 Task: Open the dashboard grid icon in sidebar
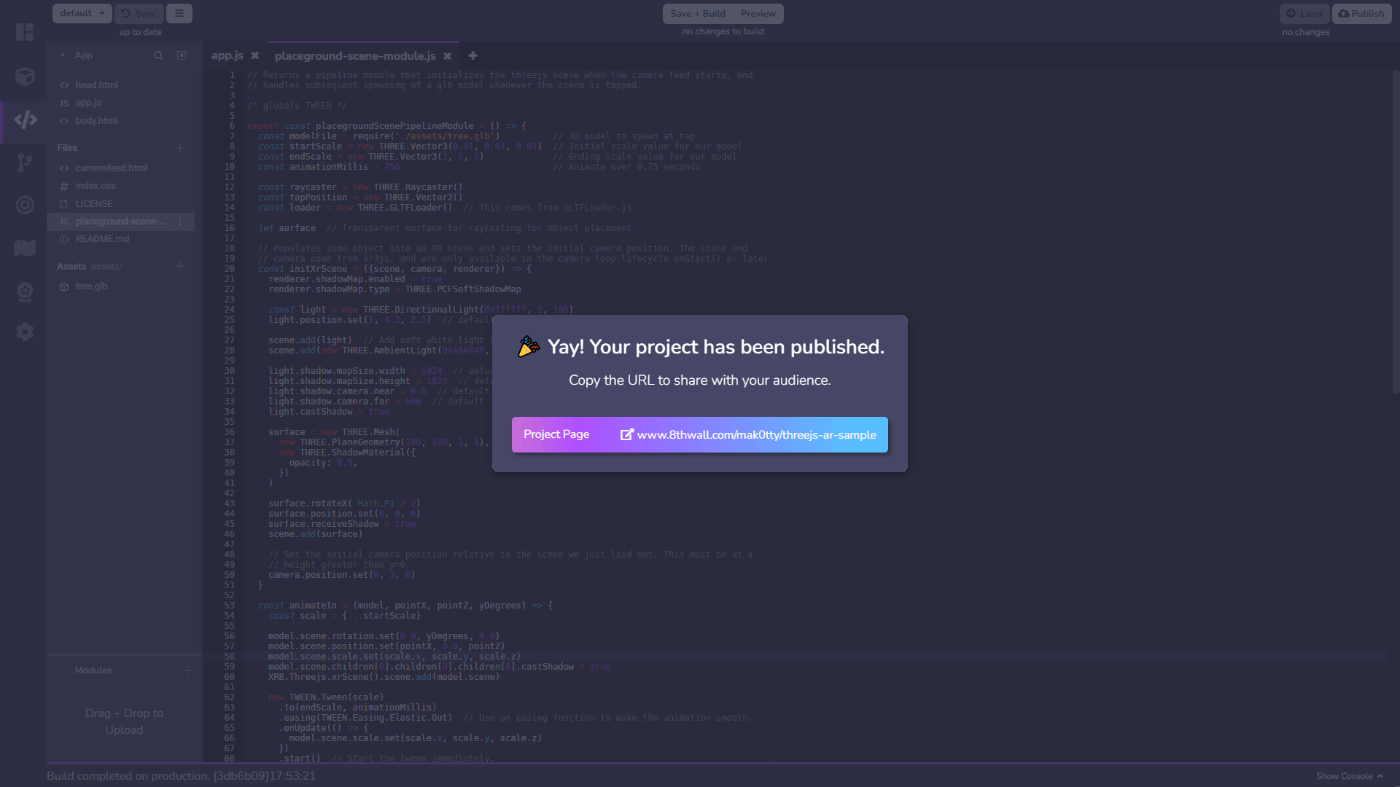25,32
